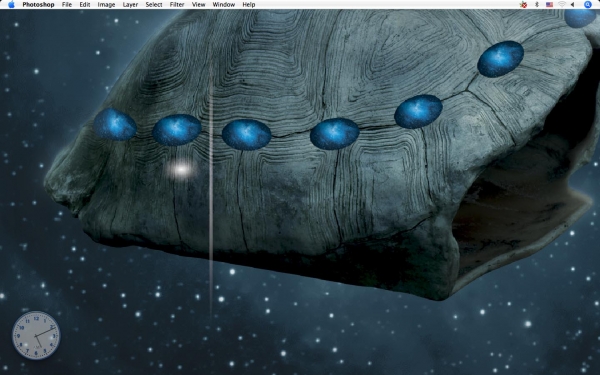Open the Select menu
600x375 pixels.
[x=154, y=5]
